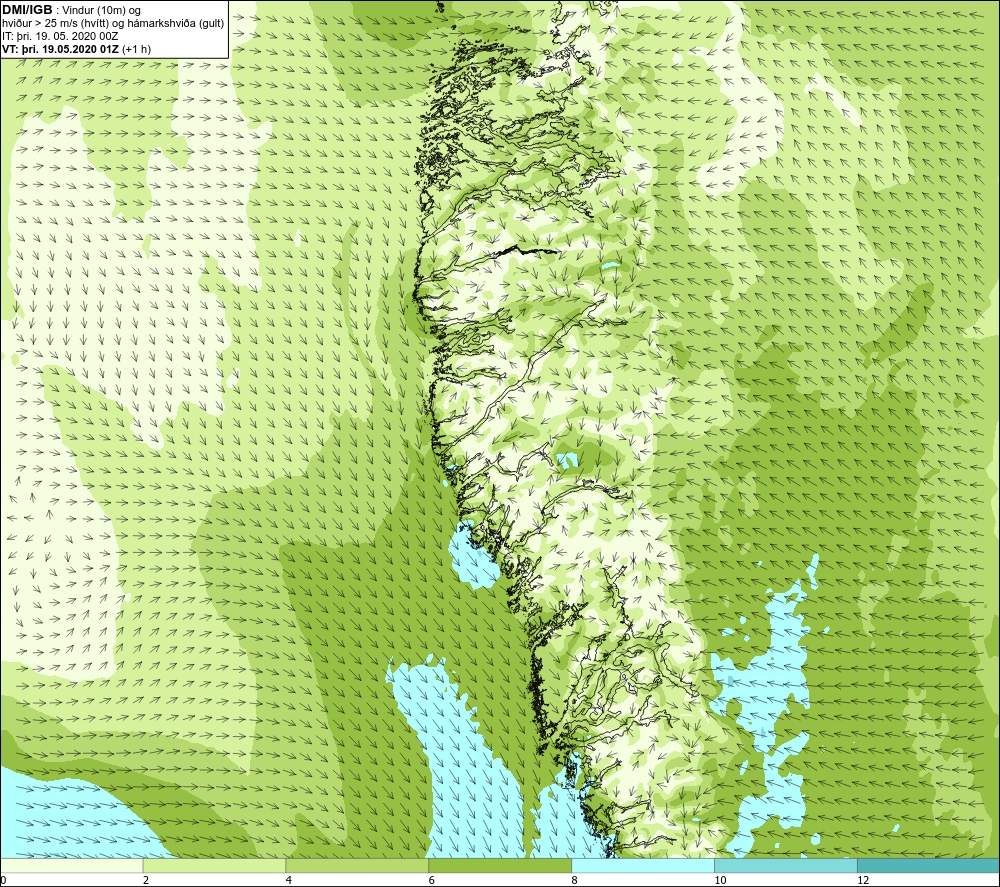Click the legend scale value 12
The image size is (1000, 887).
tap(863, 880)
